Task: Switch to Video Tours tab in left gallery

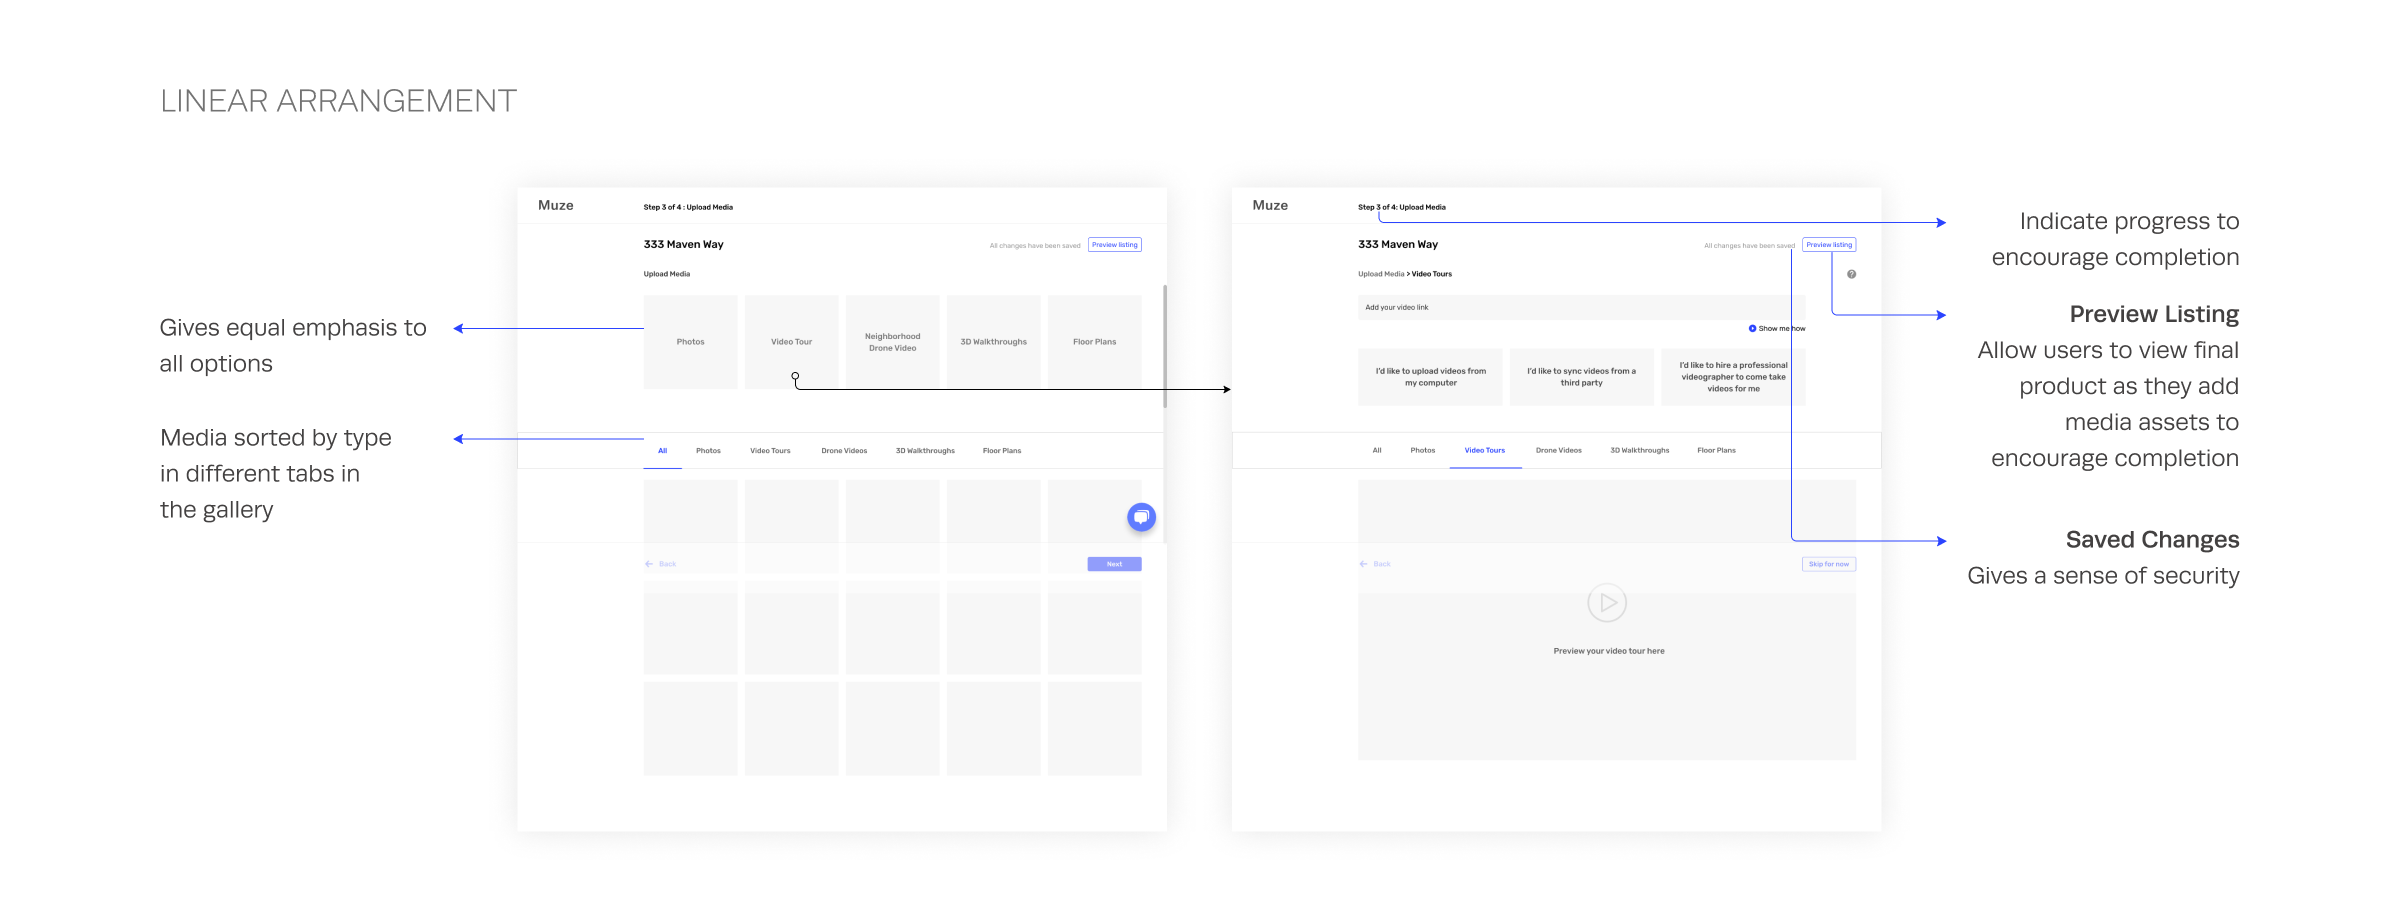Action: coord(770,451)
